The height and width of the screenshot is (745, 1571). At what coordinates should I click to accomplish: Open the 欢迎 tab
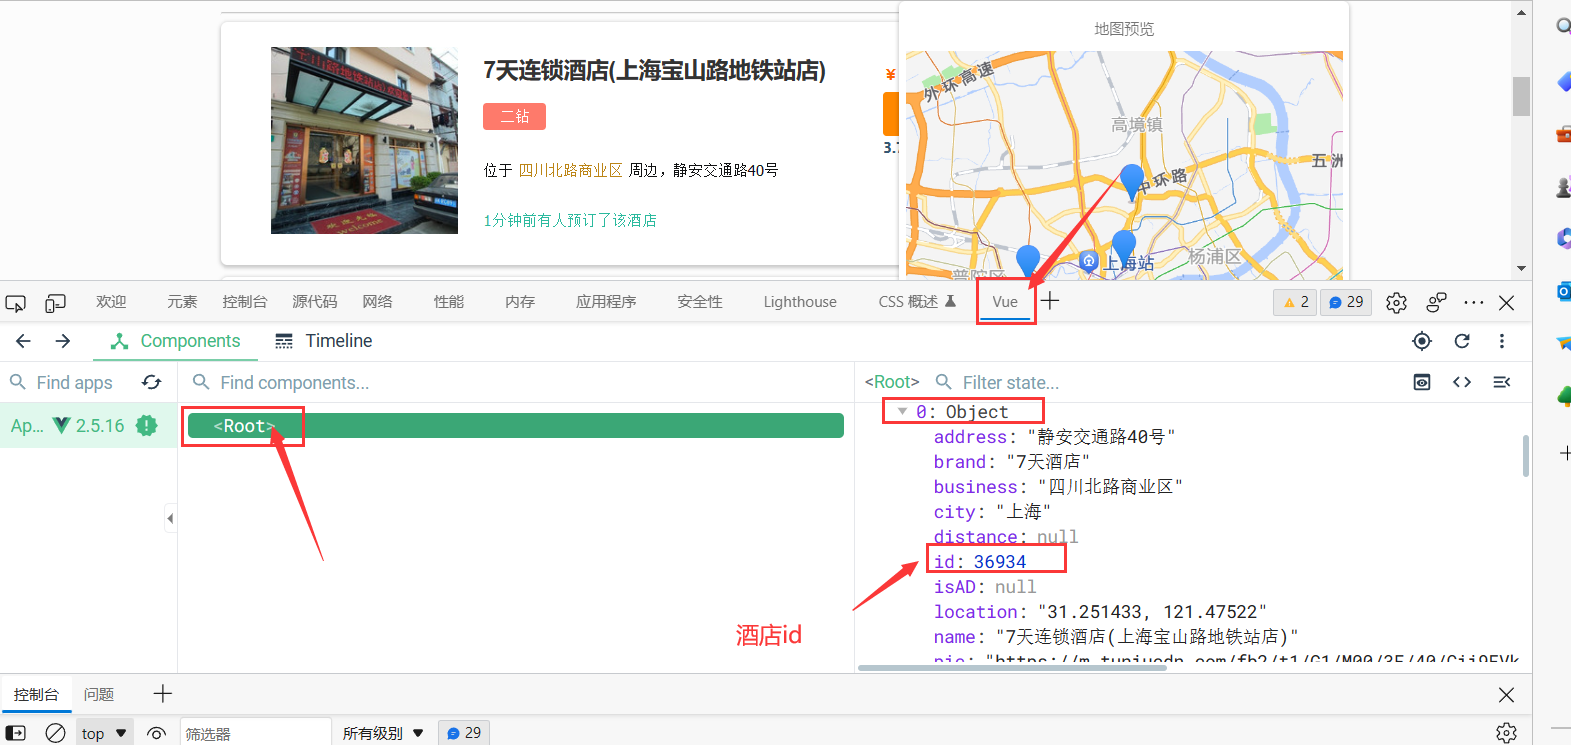pyautogui.click(x=111, y=302)
